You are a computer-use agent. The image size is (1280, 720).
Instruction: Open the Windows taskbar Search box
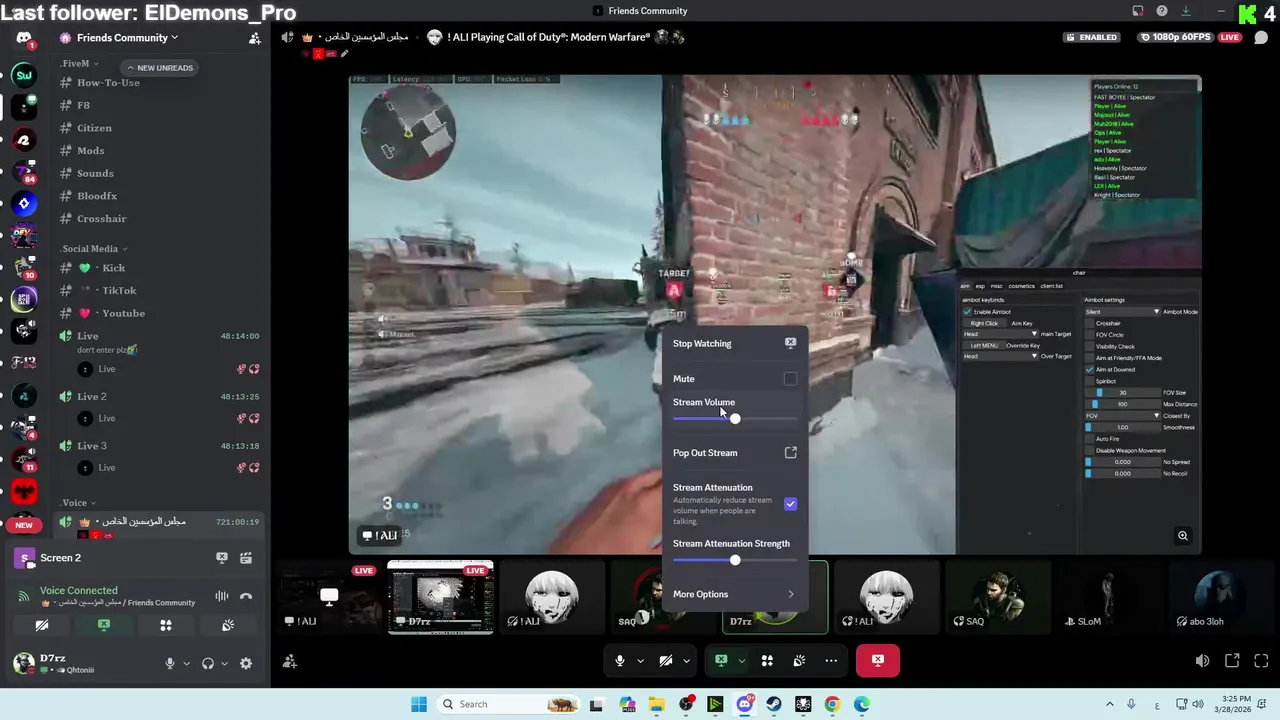click(510, 704)
